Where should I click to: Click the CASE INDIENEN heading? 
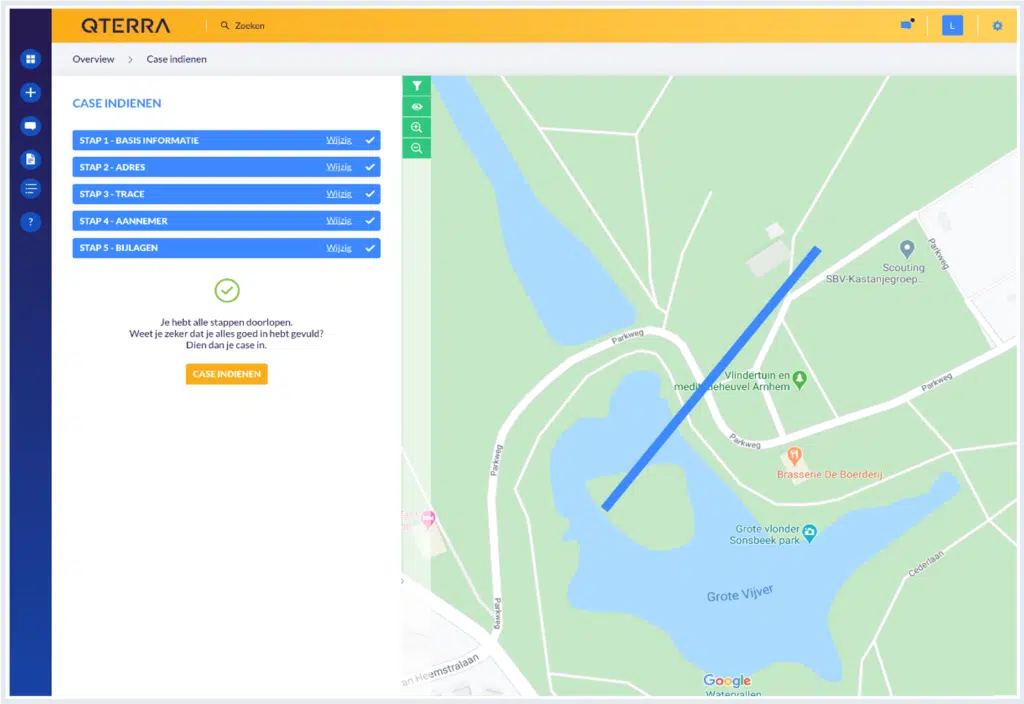[117, 103]
